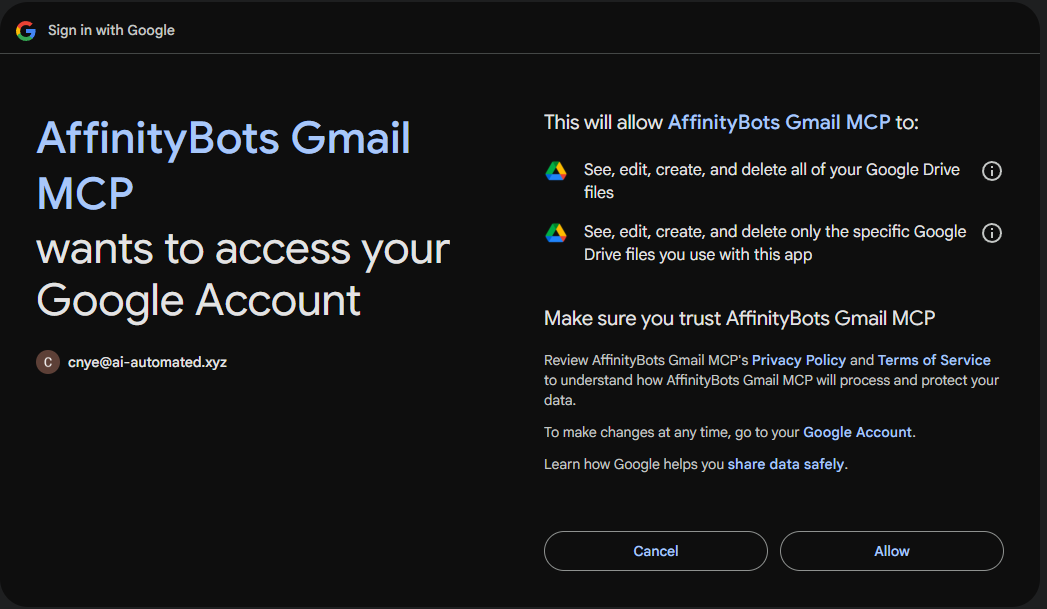1047x609 pixels.
Task: Click AffinityBots Gmail MCP link in 'This will allow'
Action: (778, 122)
